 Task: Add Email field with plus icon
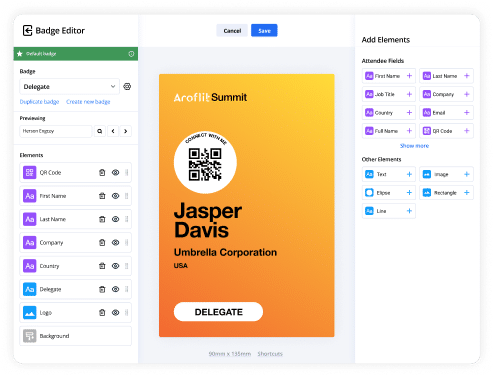pos(467,112)
